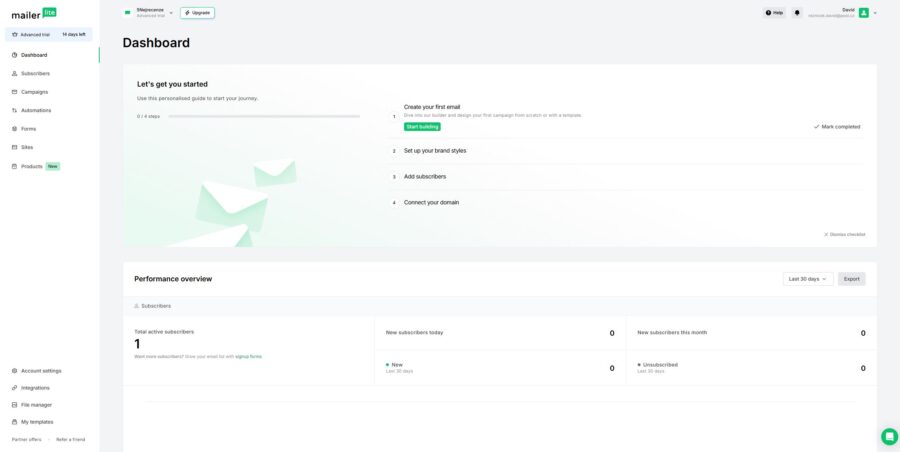Click the MailerLite logo

34,14
